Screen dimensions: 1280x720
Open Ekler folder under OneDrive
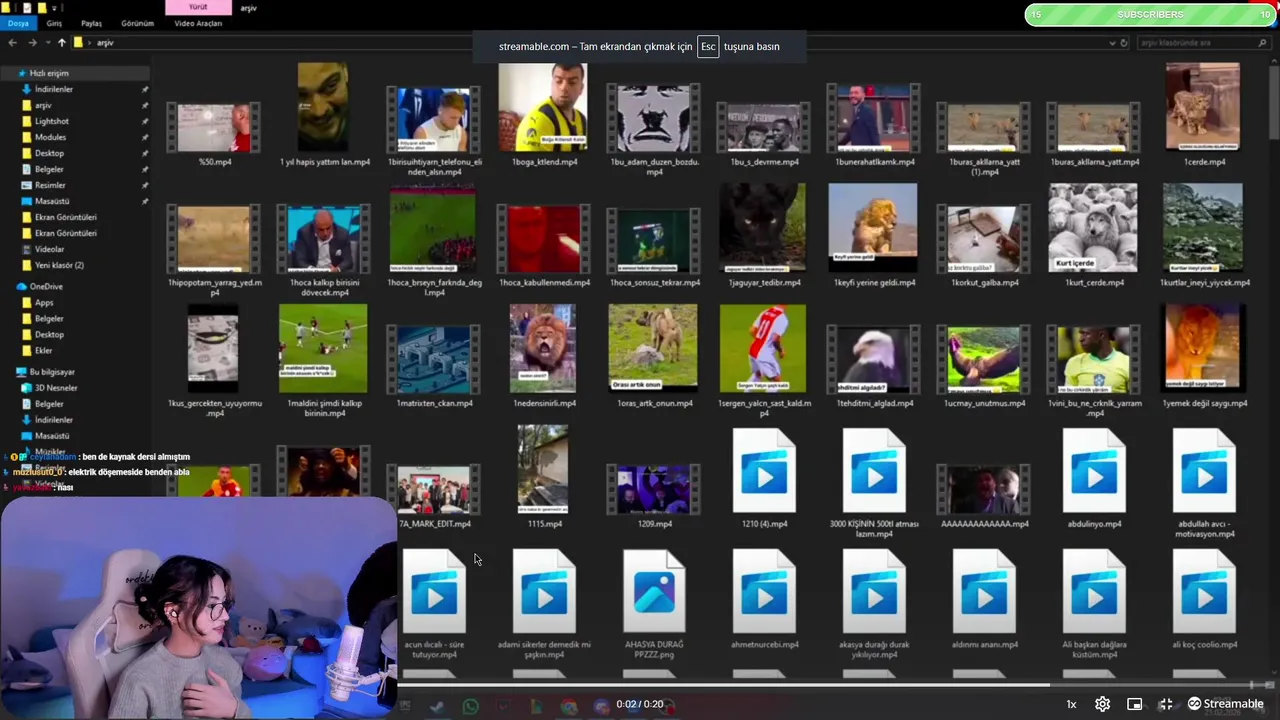pos(44,350)
